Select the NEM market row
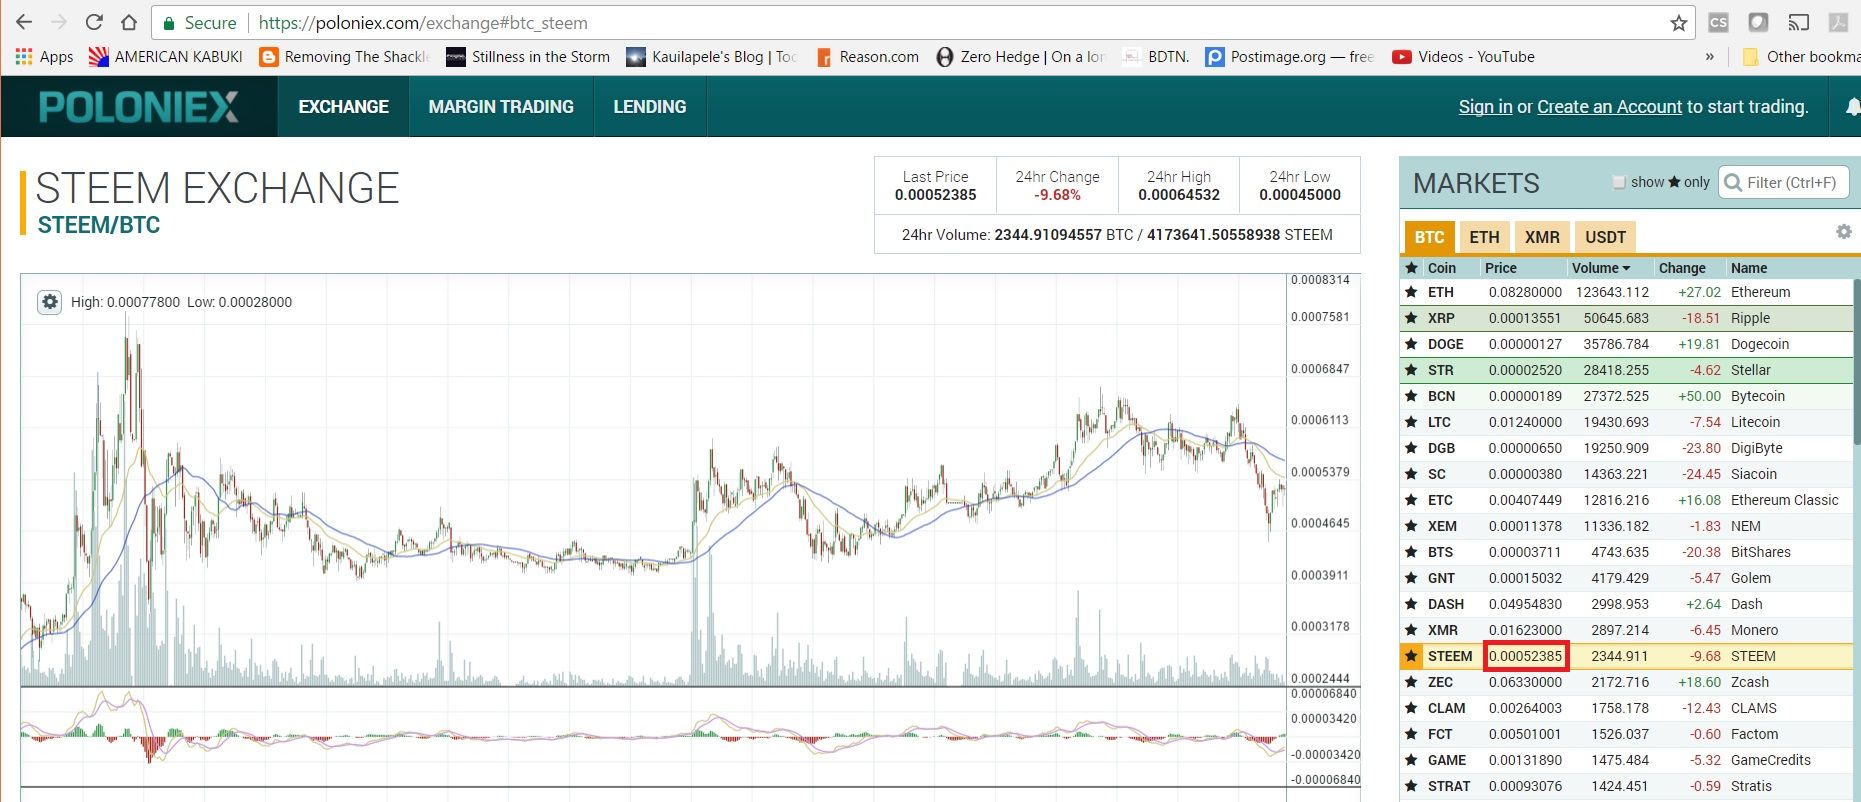1861x802 pixels. [x=1626, y=526]
